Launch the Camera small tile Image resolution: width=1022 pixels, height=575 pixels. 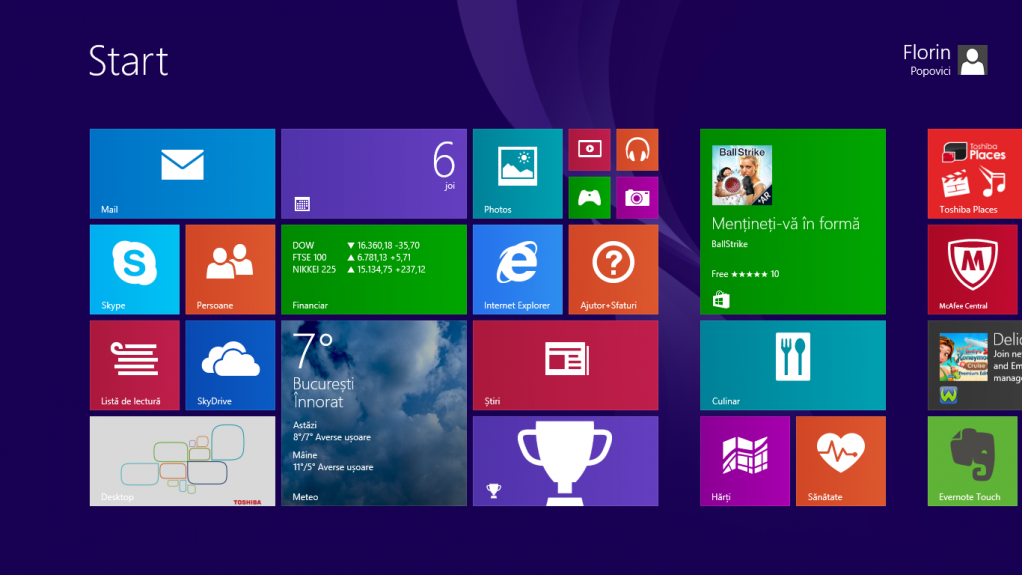point(637,198)
